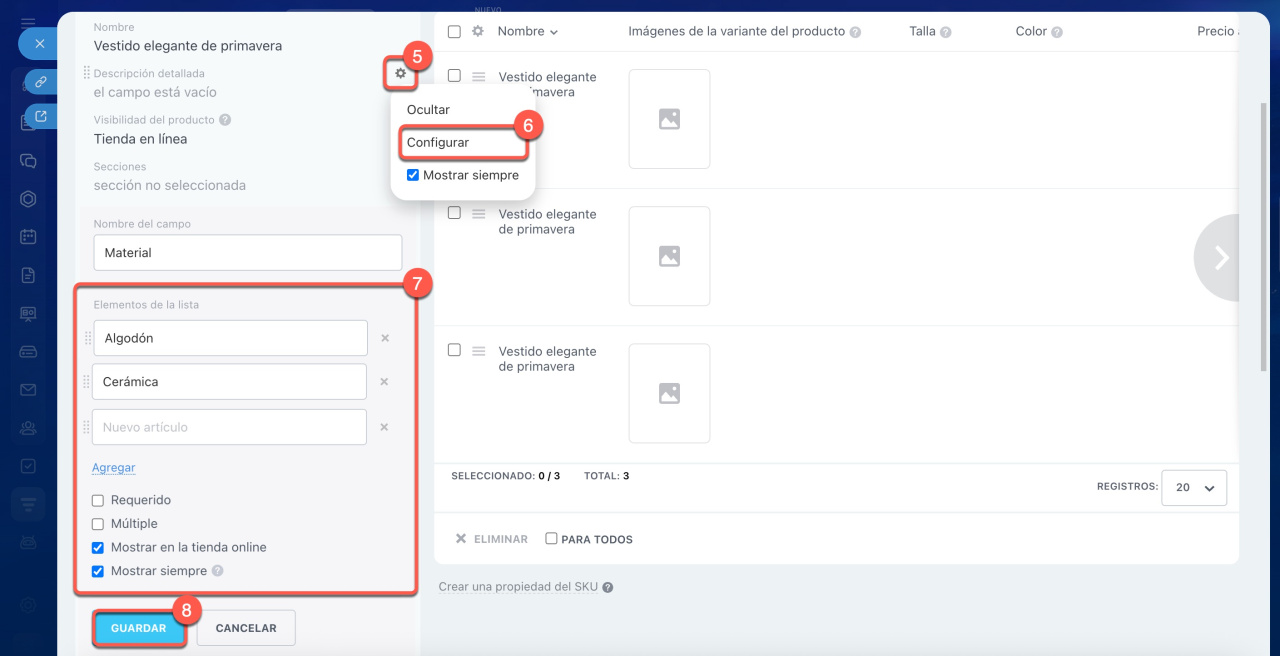The image size is (1280, 656).
Task: Choose Ocultar in the field menu
Action: click(x=428, y=109)
